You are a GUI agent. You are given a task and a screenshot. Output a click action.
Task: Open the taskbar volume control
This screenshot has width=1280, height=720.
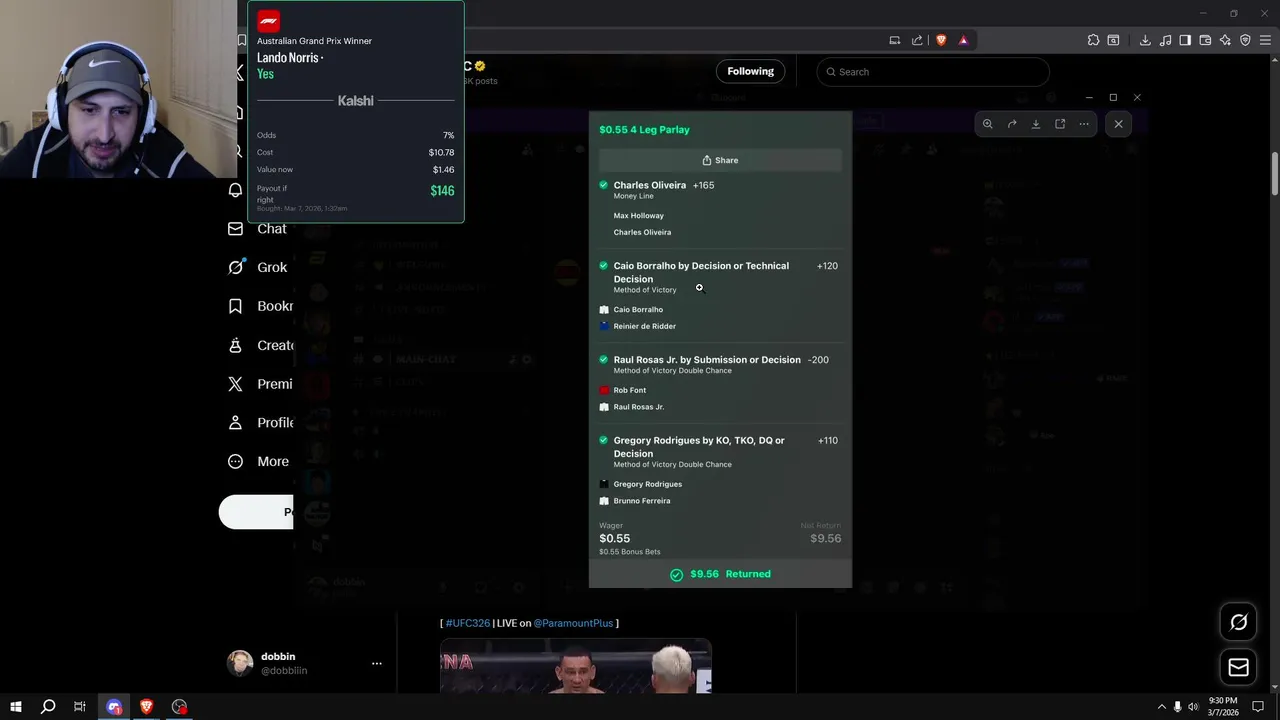point(1193,707)
